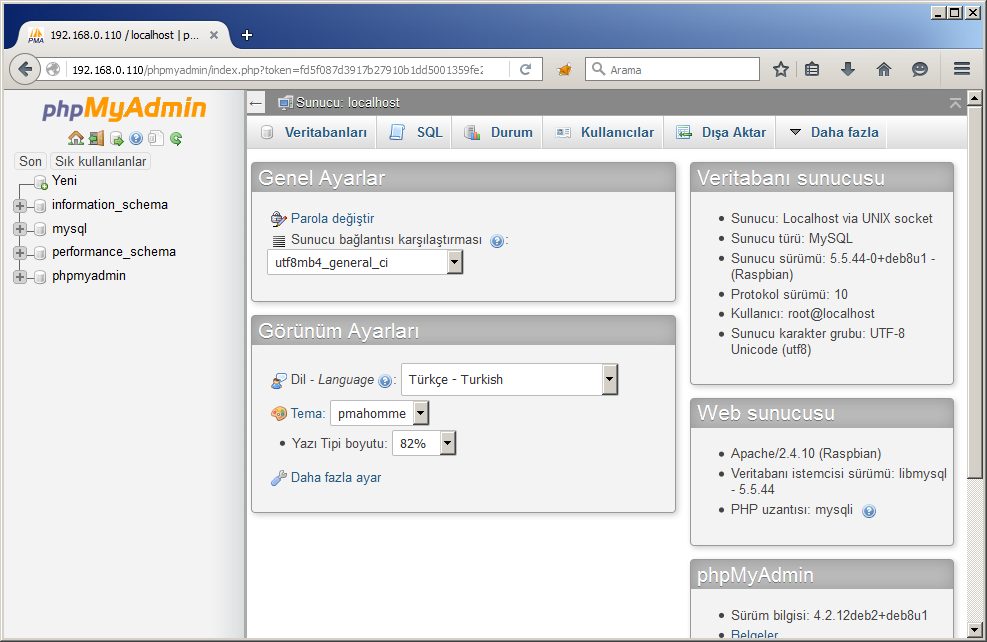Bookmark this page with the star icon
987x642 pixels.
tap(781, 69)
